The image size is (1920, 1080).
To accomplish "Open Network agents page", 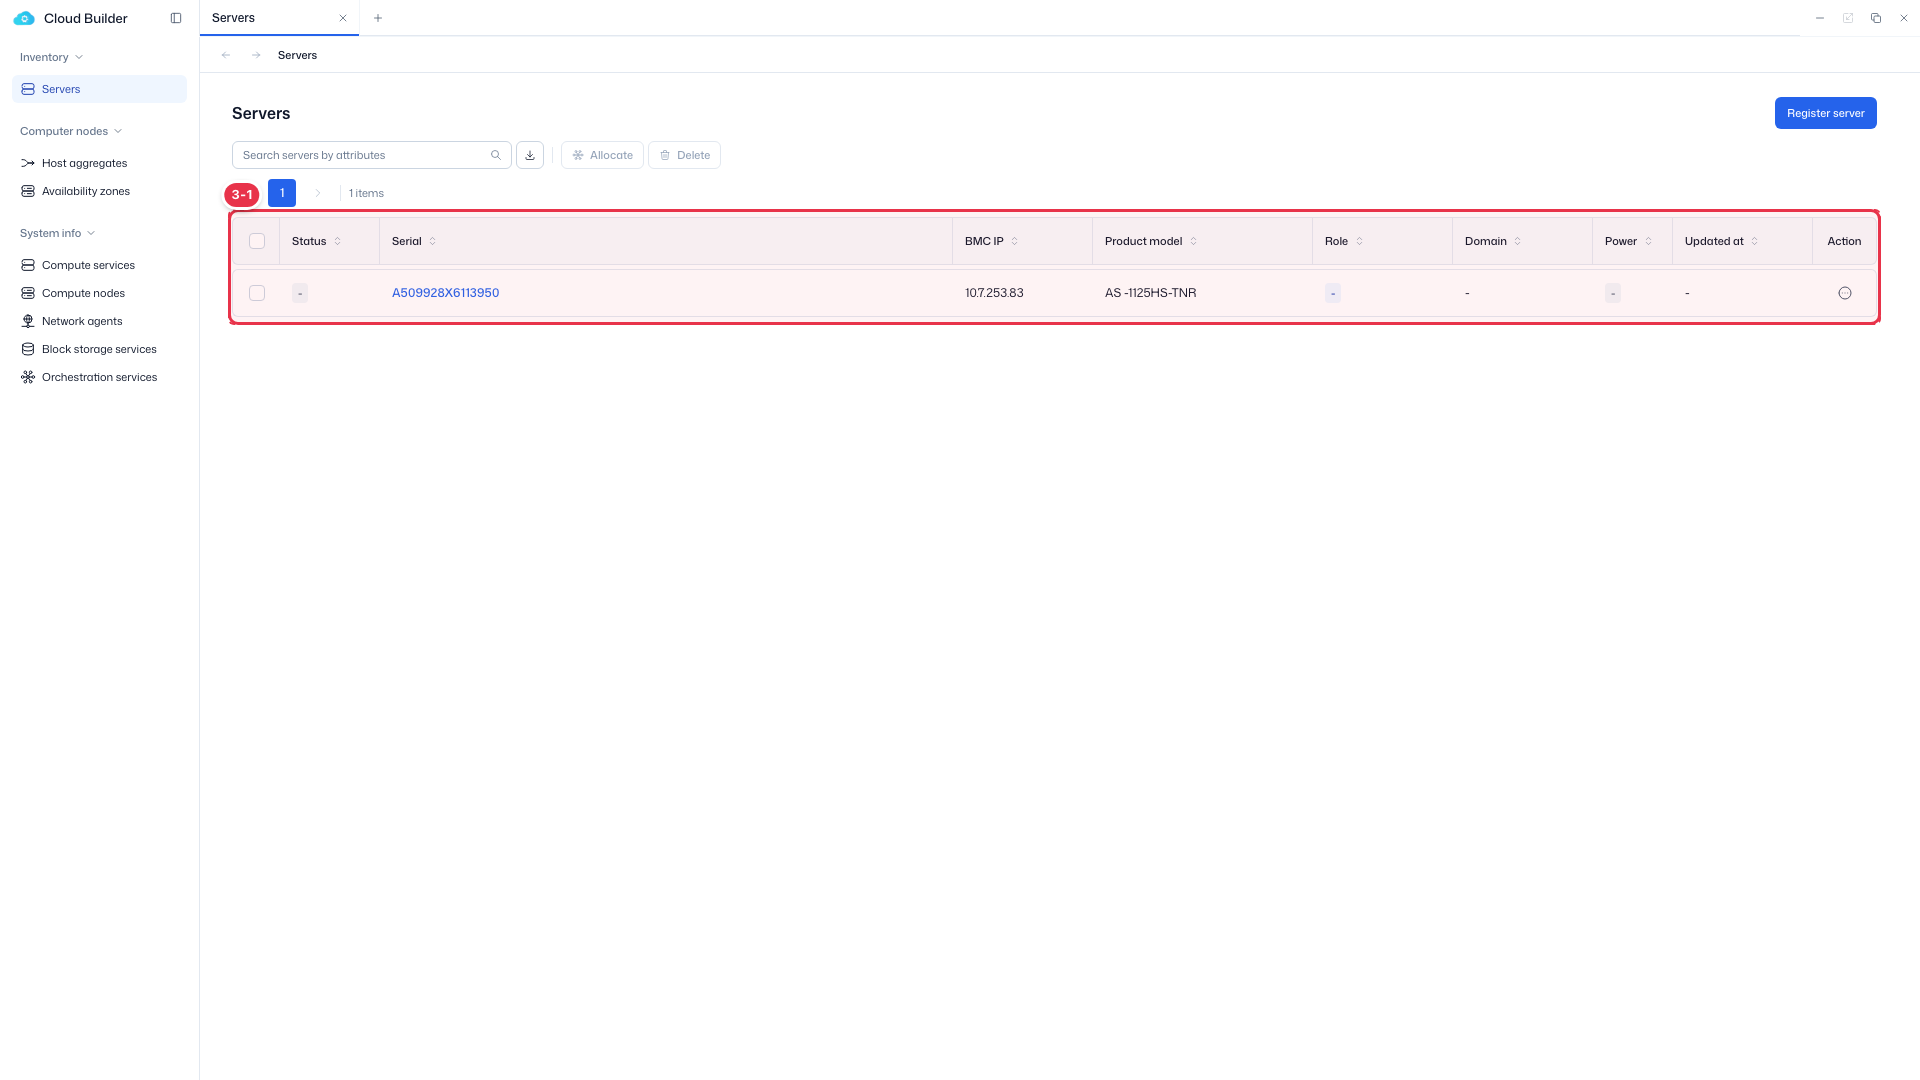I will (x=99, y=321).
